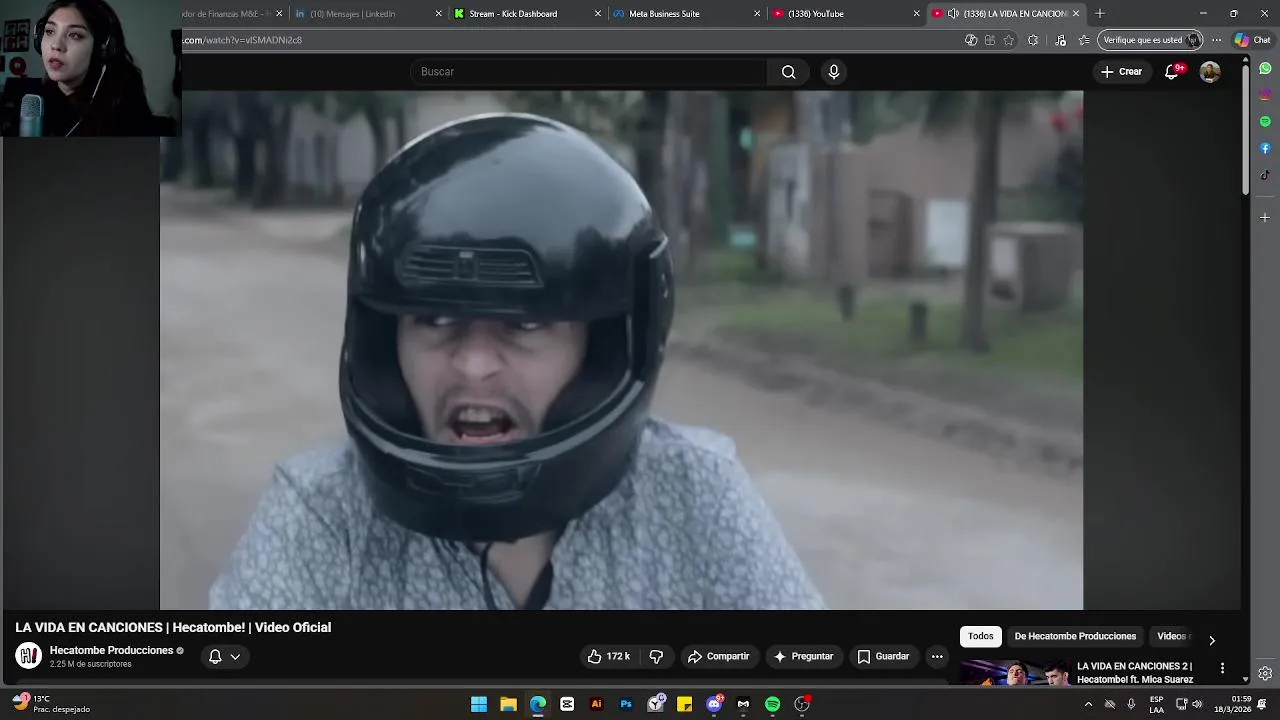This screenshot has width=1280, height=720.
Task: Open the Edge favorites list icon
Action: click(1084, 40)
